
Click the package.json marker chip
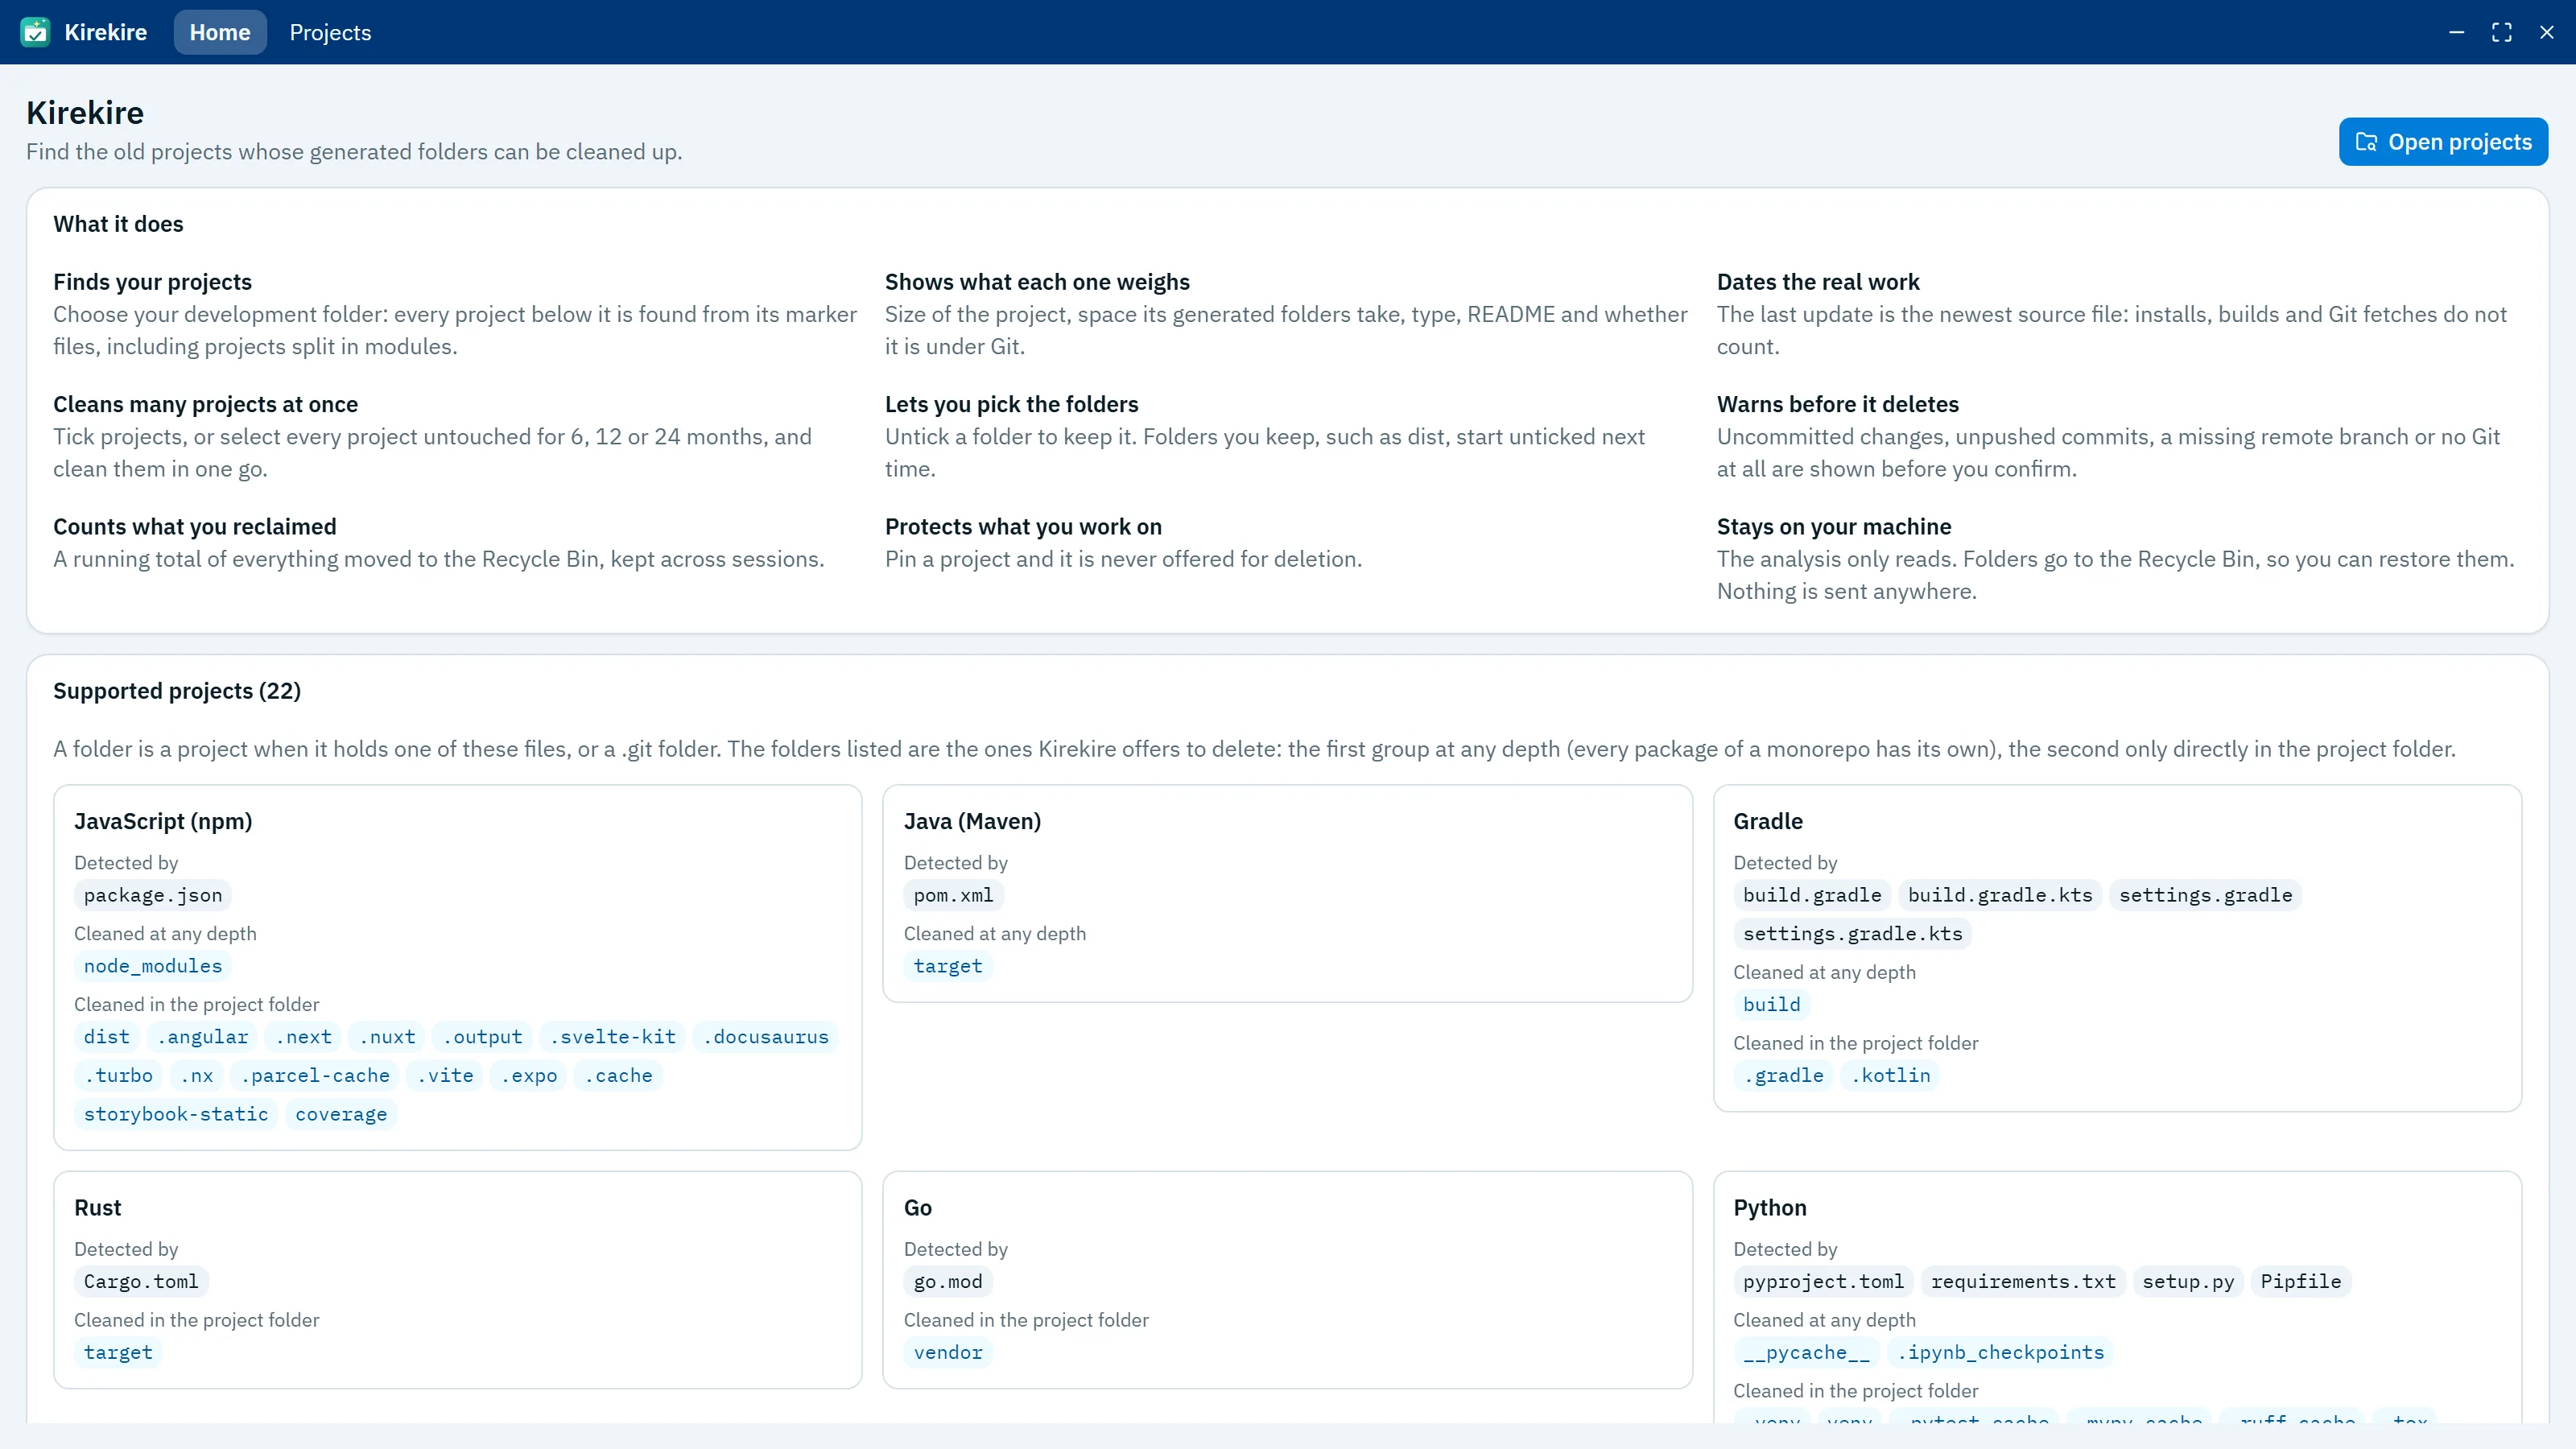153,895
